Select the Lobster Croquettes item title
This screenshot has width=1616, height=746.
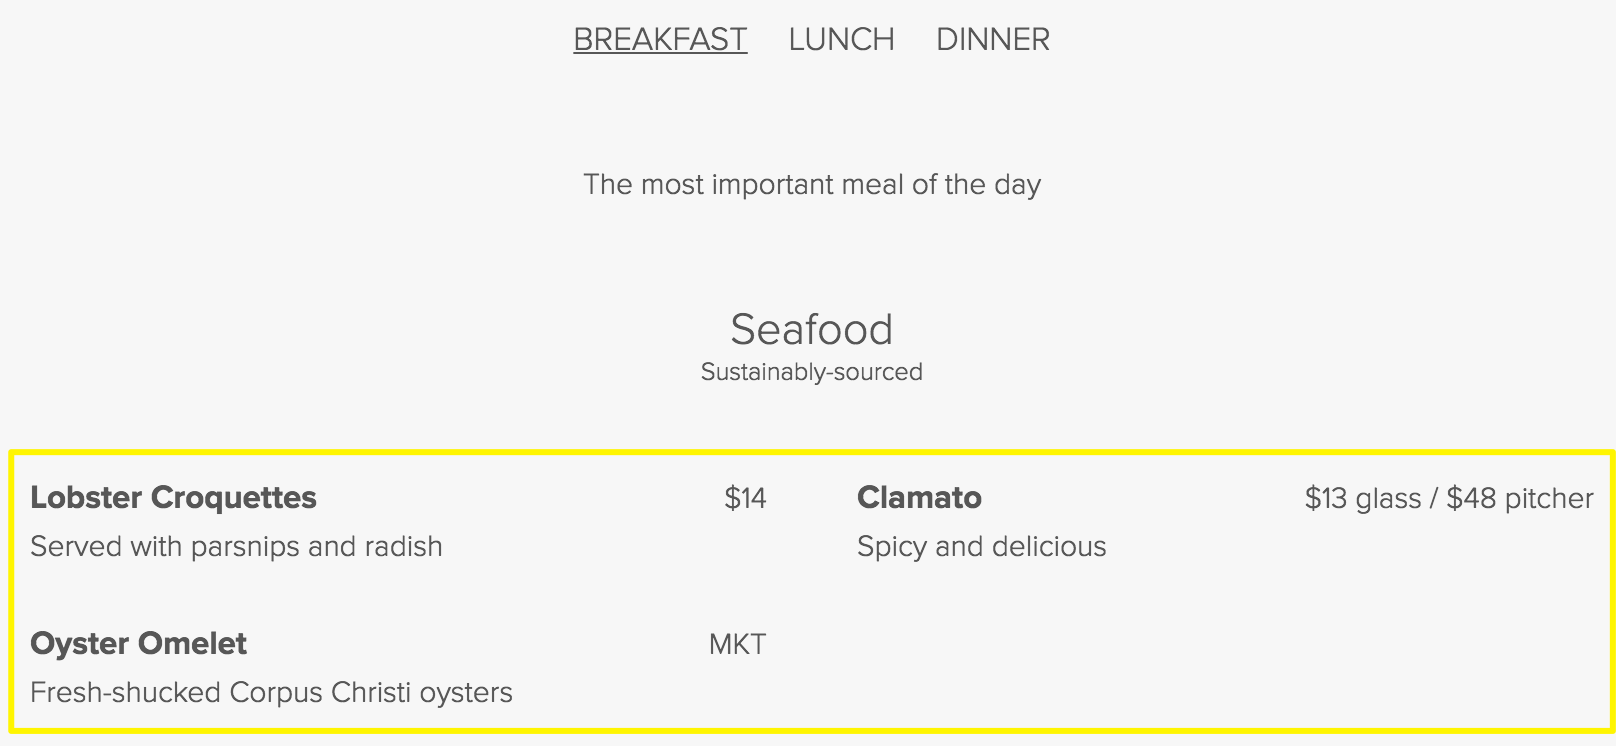pos(173,497)
